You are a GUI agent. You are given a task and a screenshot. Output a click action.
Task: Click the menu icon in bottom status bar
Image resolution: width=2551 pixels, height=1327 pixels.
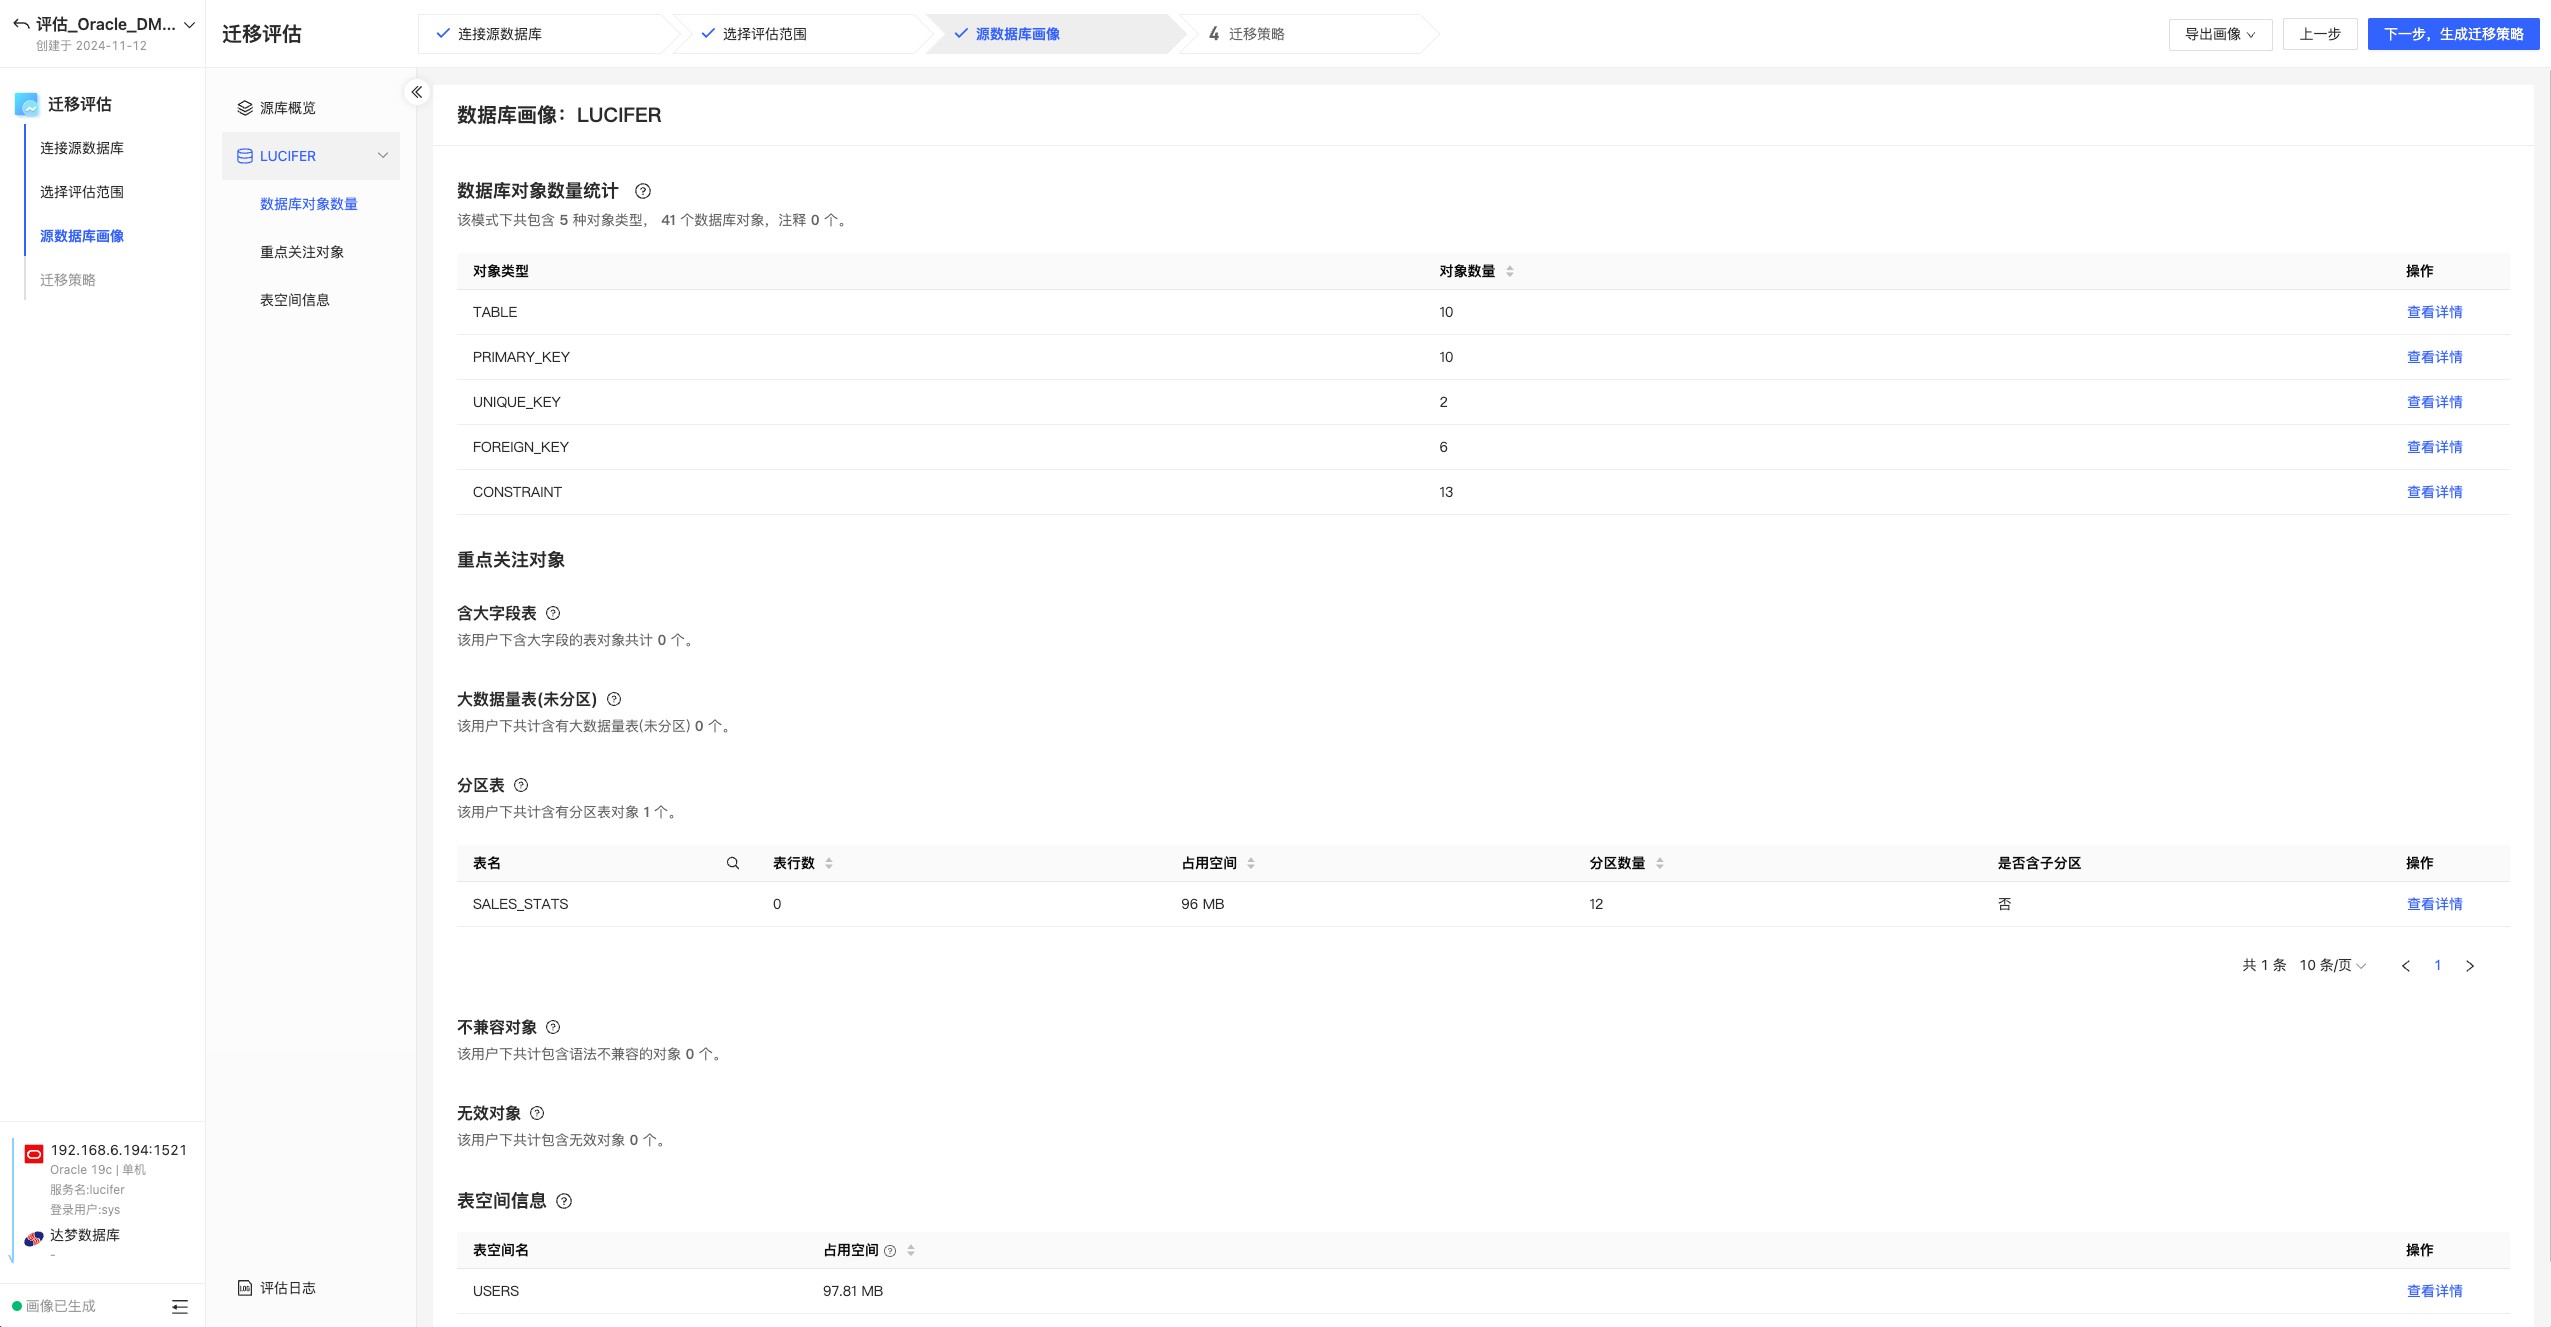[180, 1306]
